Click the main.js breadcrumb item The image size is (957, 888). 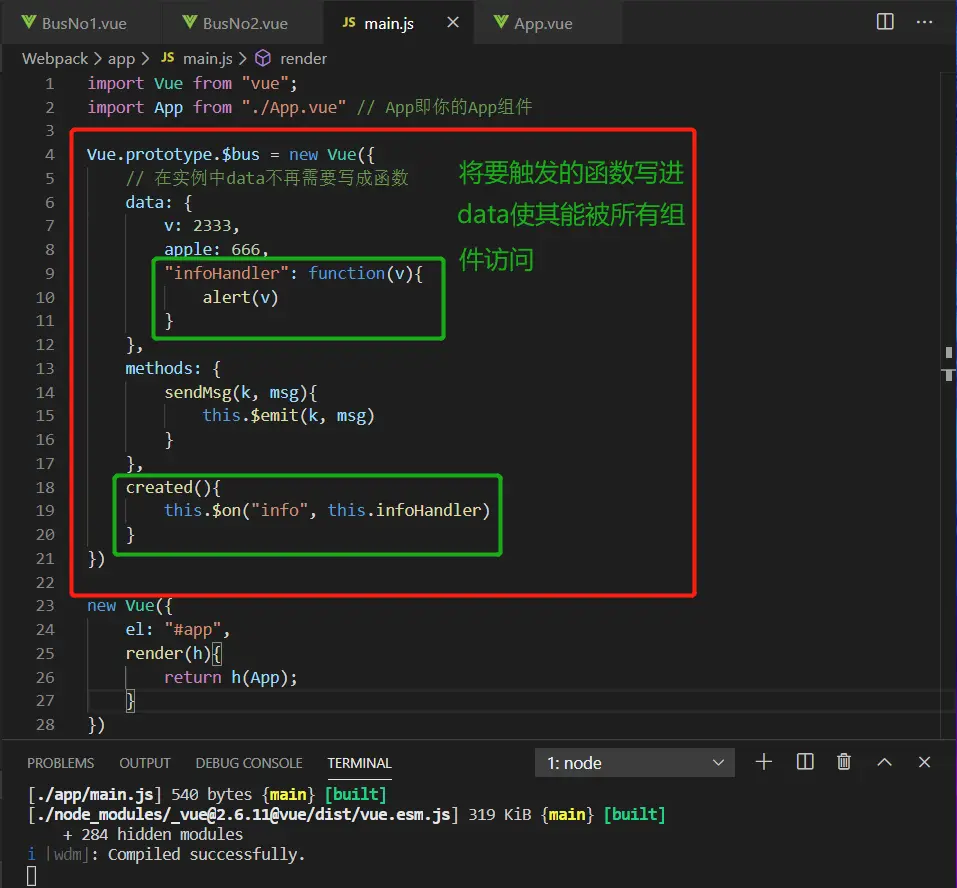coord(208,59)
